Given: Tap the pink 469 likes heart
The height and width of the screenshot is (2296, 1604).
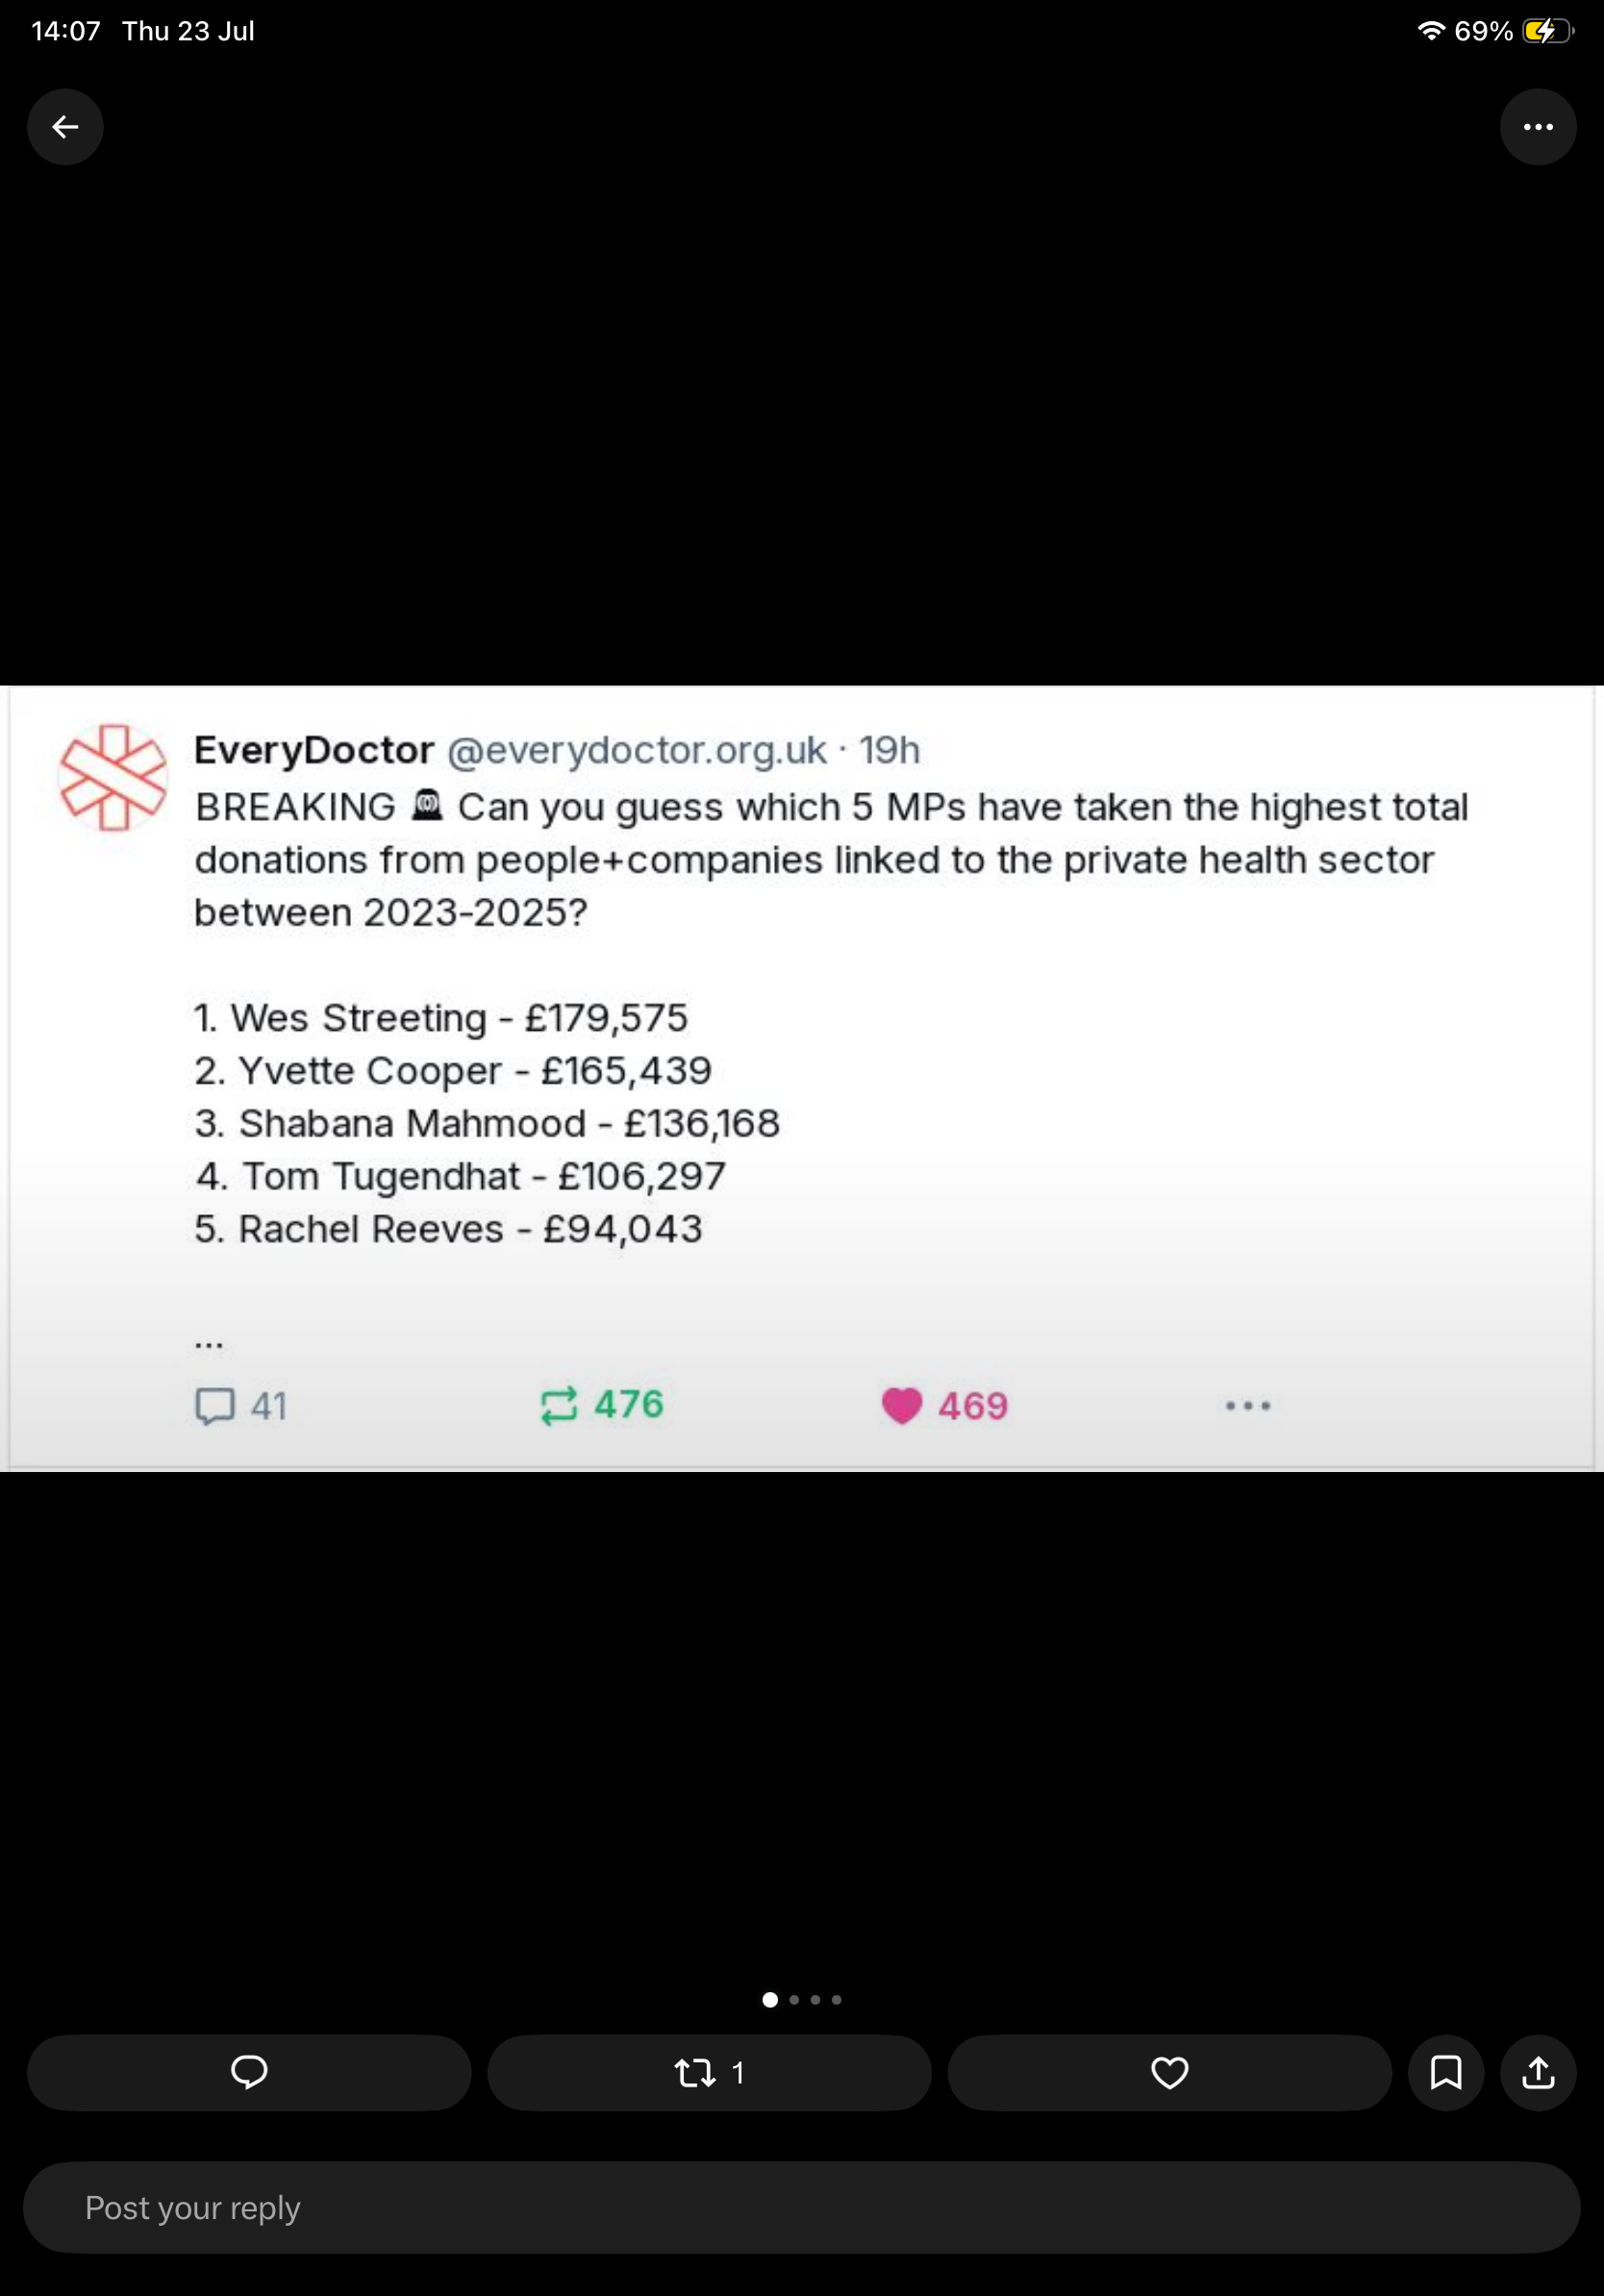Looking at the screenshot, I should click(901, 1405).
